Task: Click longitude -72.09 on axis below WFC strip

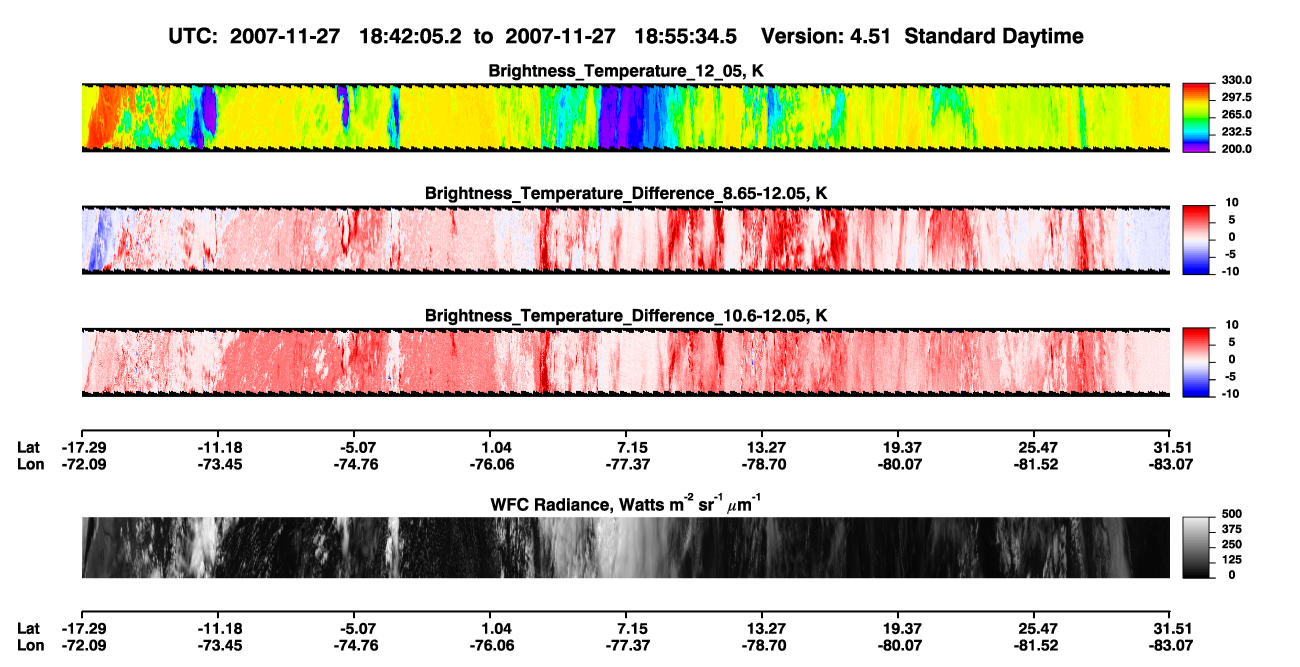Action: click(x=82, y=645)
